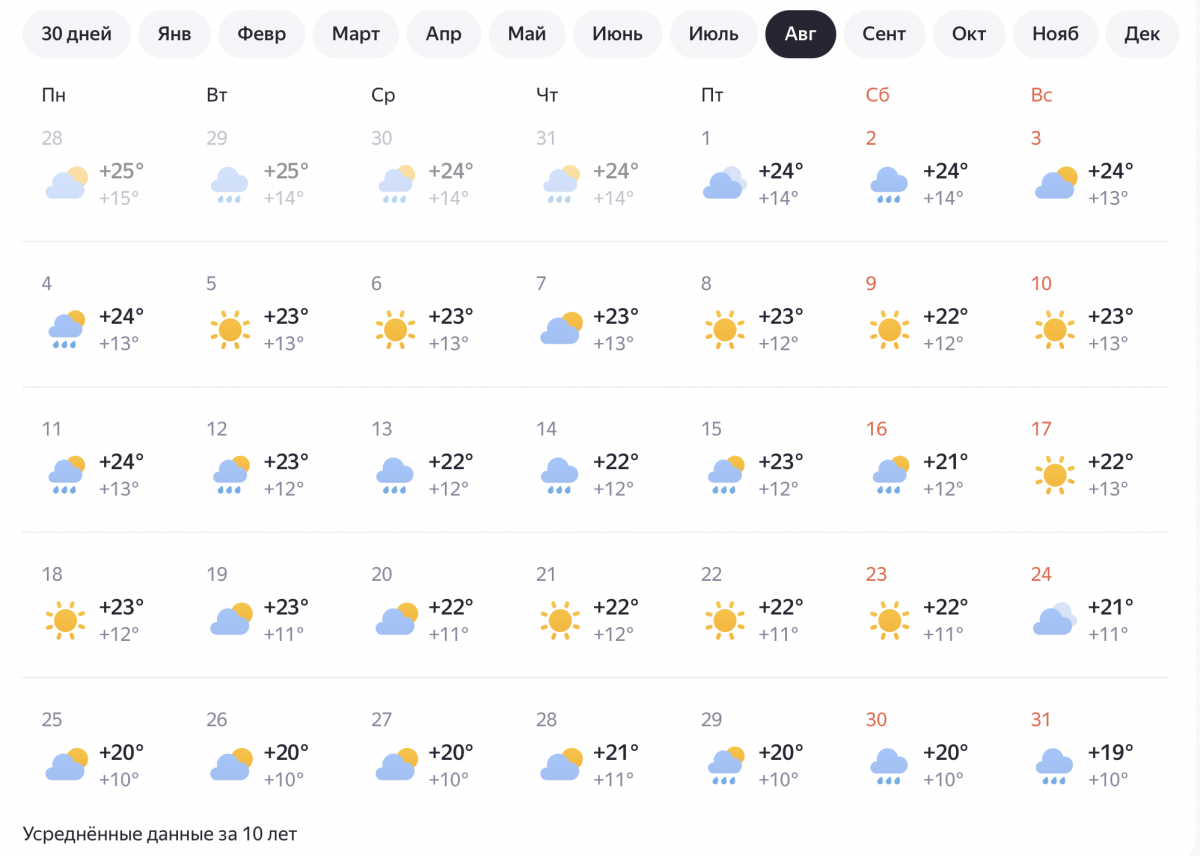Image resolution: width=1200 pixels, height=856 pixels.
Task: Switch to the 30 дней tab
Action: [76, 34]
